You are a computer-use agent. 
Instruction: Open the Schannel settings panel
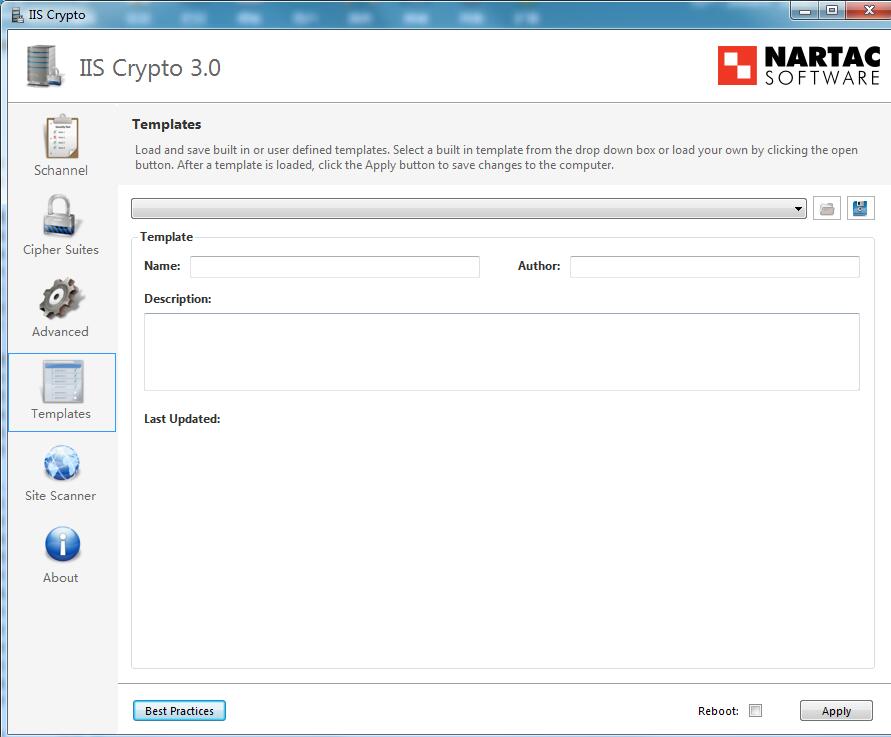coord(60,144)
